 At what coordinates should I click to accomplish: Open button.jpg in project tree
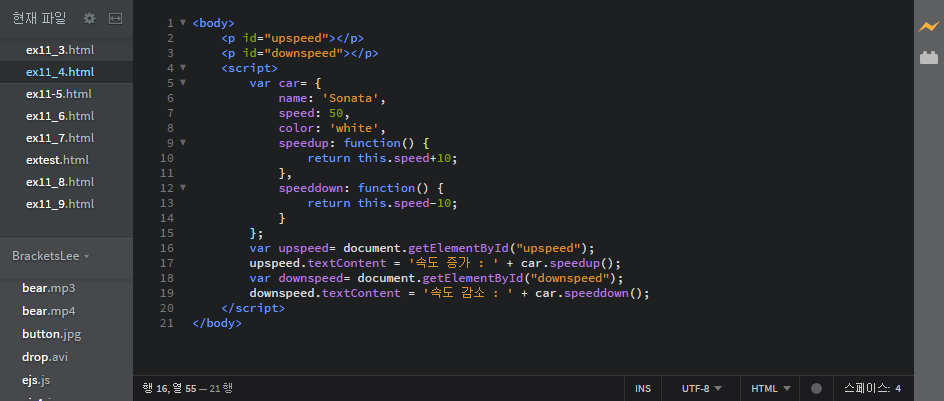point(52,334)
